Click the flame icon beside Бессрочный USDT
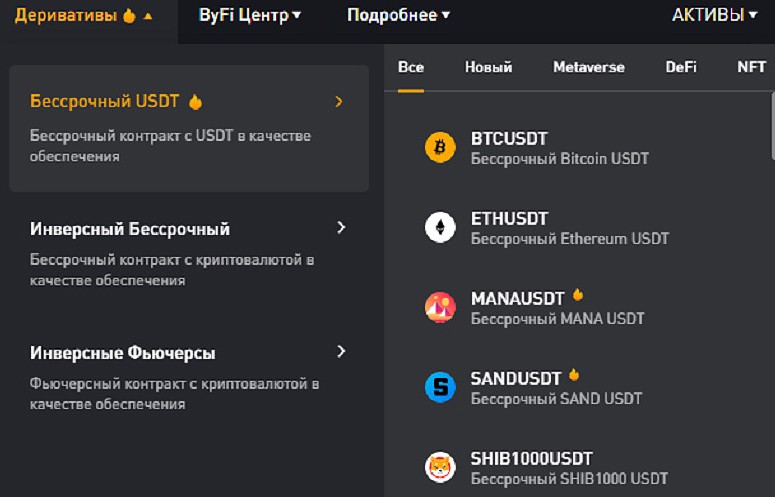 196,102
